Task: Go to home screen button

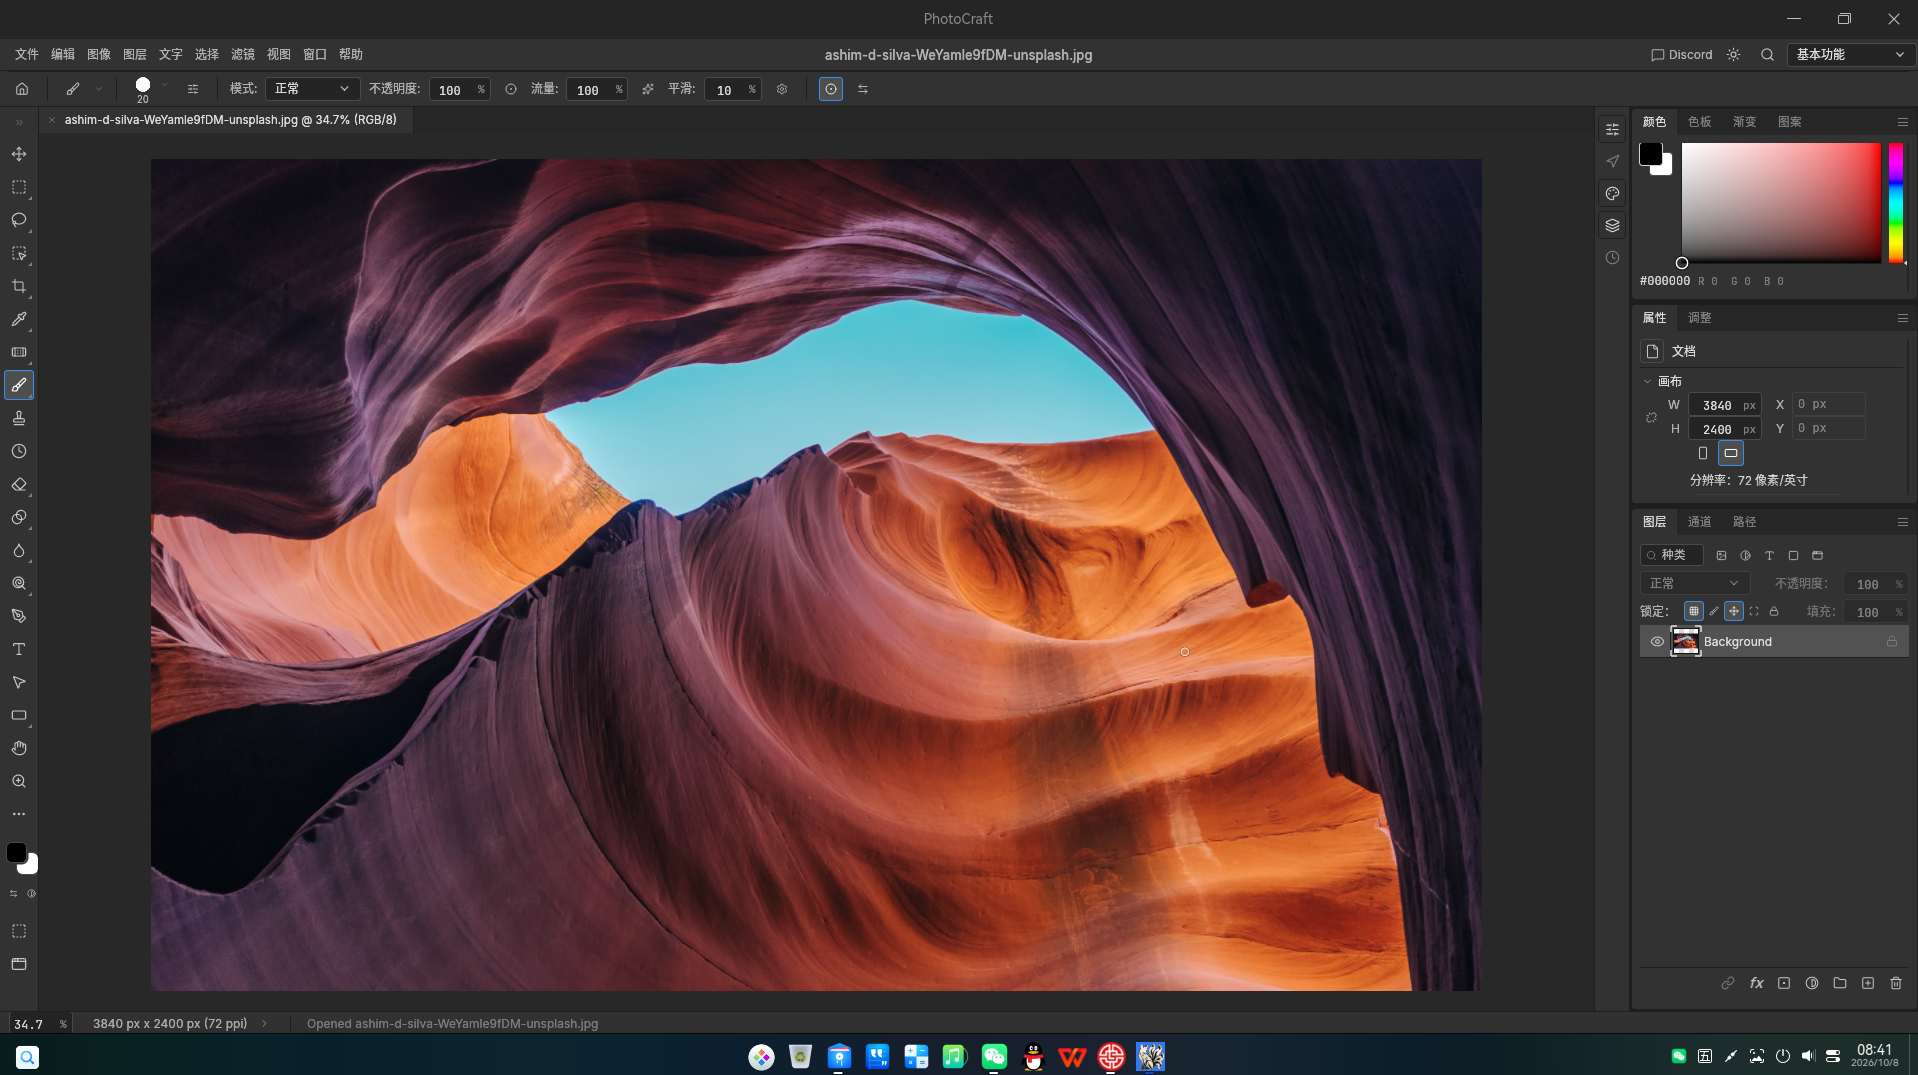Action: (22, 89)
